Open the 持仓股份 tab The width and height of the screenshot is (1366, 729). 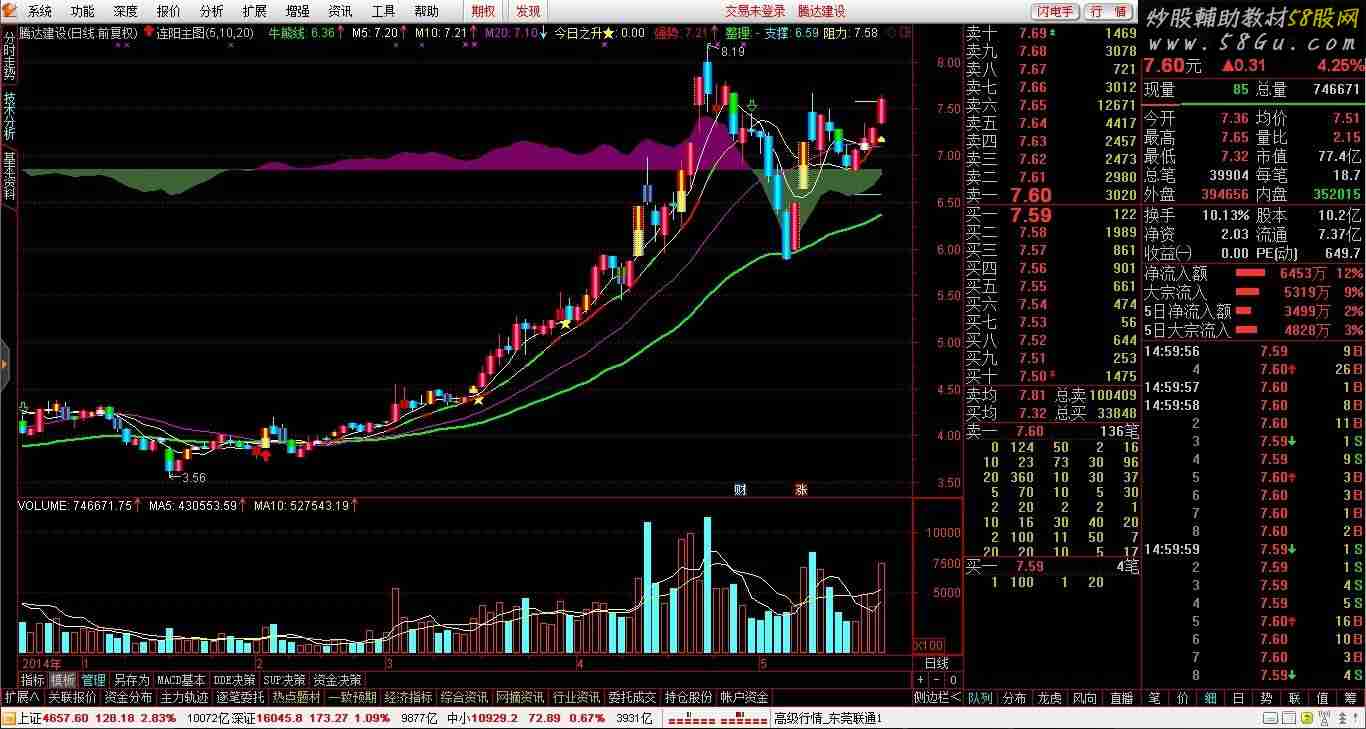[689, 697]
